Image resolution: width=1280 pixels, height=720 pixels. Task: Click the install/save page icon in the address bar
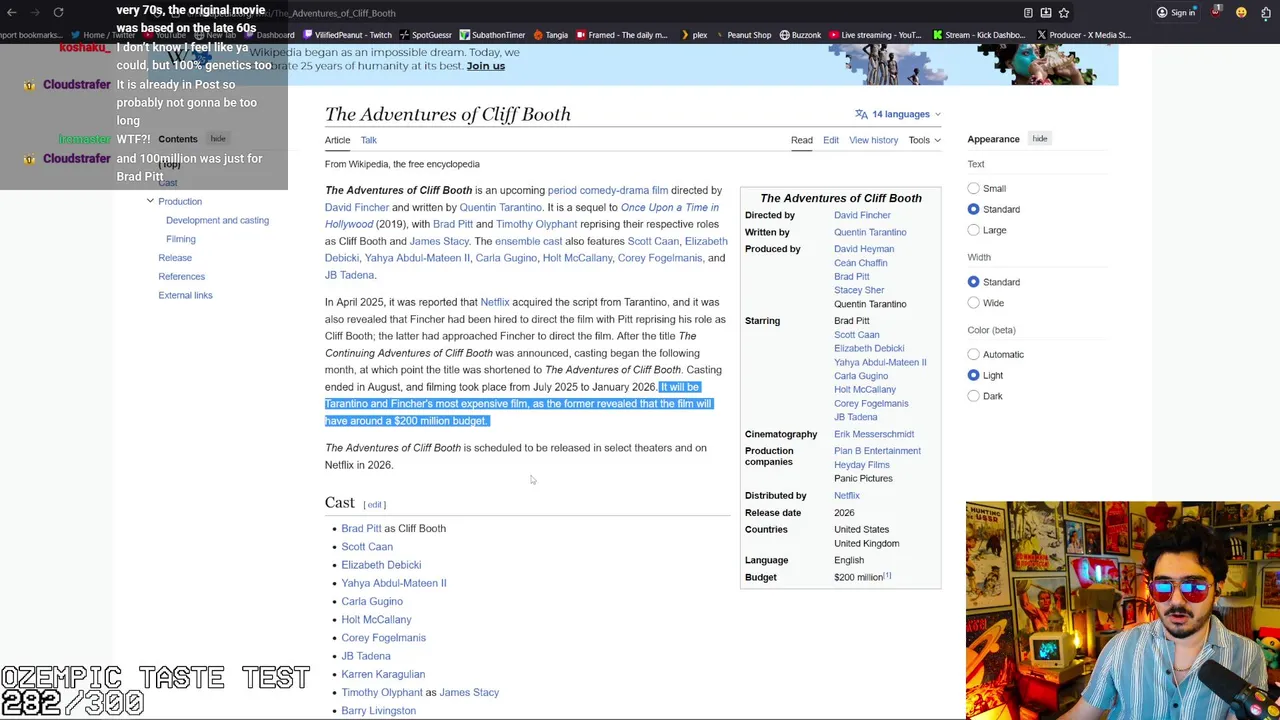pyautogui.click(x=1046, y=13)
